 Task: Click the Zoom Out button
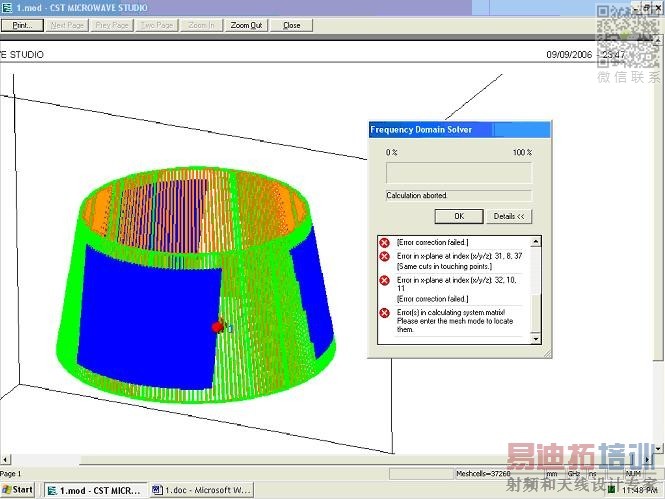coord(246,25)
